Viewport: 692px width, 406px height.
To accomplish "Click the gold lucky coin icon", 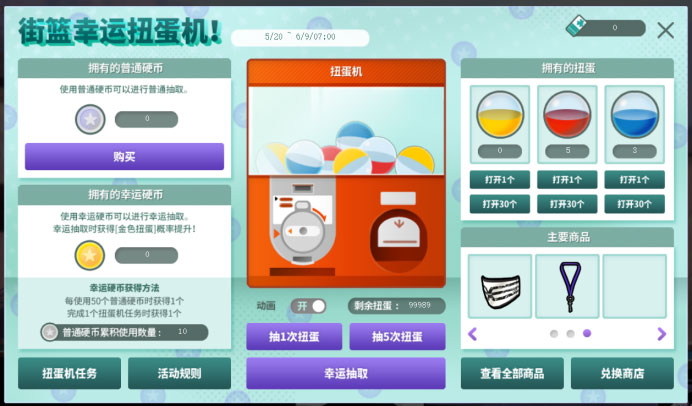I will pos(90,255).
